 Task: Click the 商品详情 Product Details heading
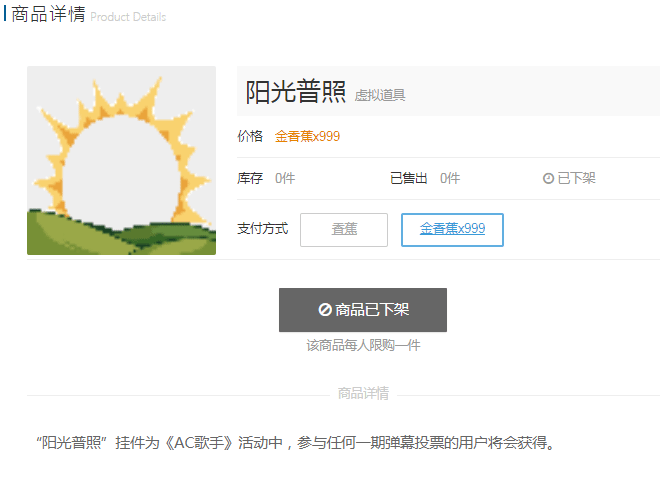[89, 15]
